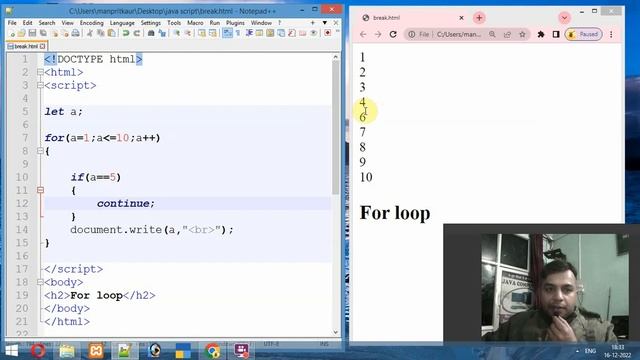Toggle Show All Characters pilcrow icon
Image resolution: width=640 pixels, height=360 pixels.
238,33
